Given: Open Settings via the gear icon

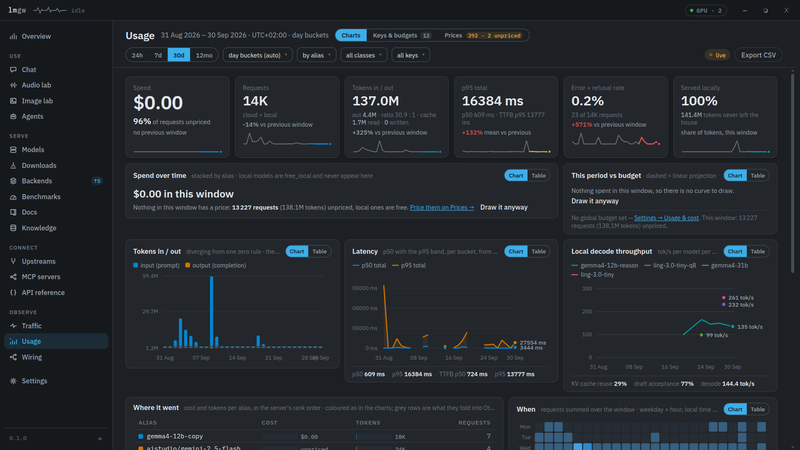Looking at the screenshot, I should coord(13,381).
